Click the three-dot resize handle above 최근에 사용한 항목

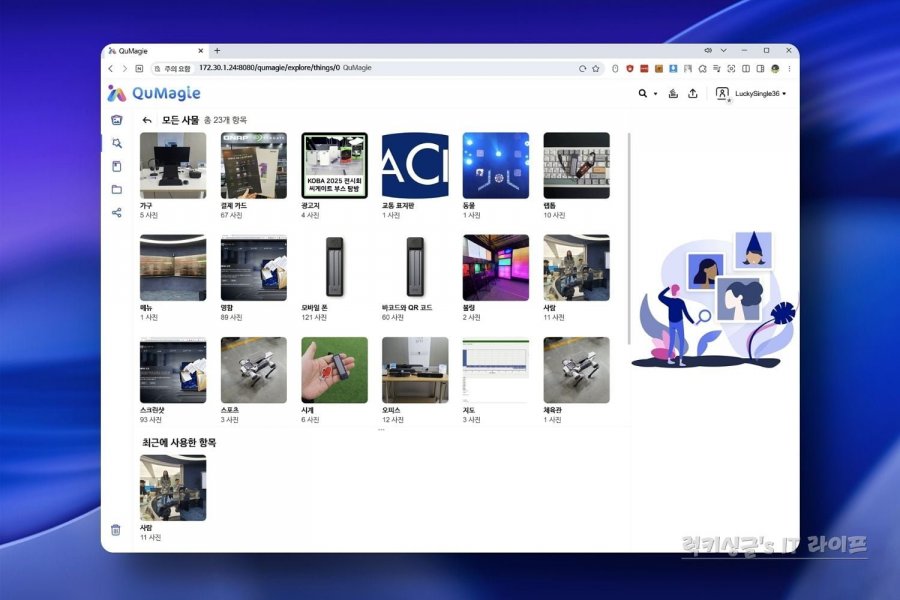381,429
